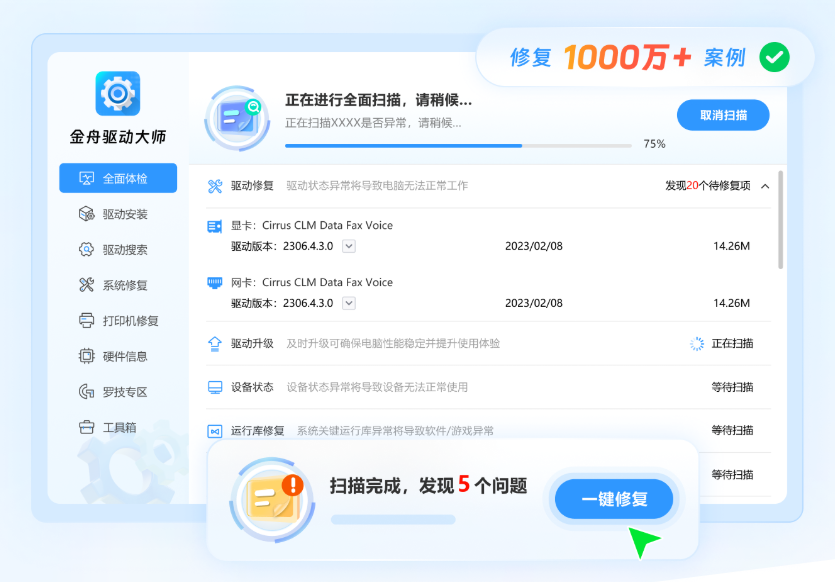The height and width of the screenshot is (582, 835).
Task: Click the 显卡 graphics card icon
Action: pos(215,226)
